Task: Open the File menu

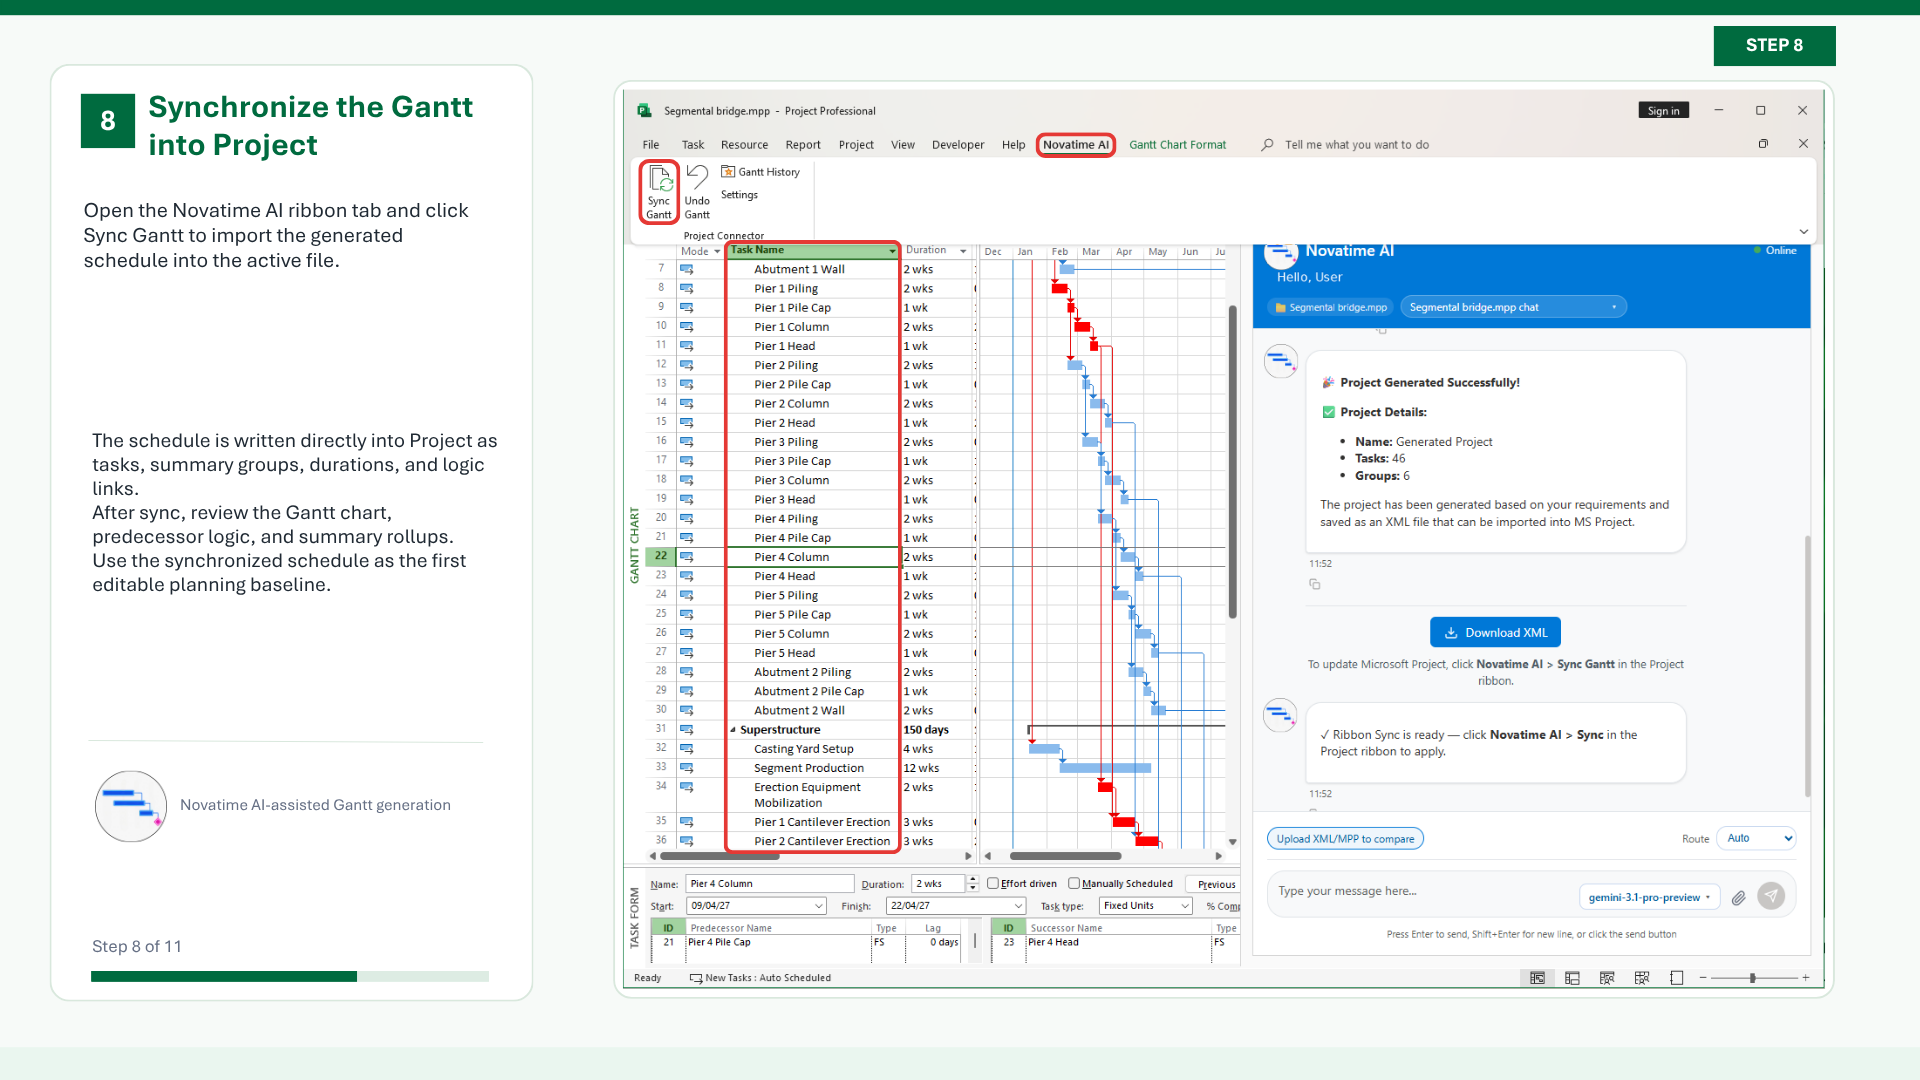Action: click(651, 145)
